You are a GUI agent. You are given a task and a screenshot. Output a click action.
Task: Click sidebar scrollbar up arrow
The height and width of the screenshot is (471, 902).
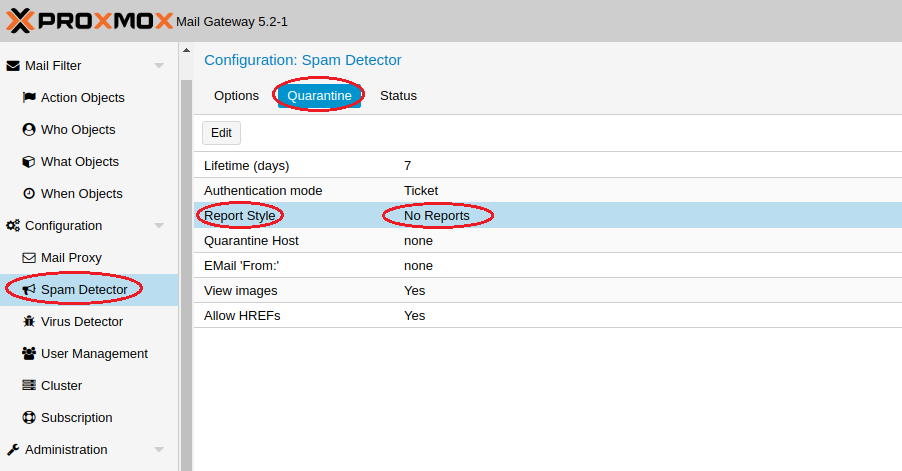(186, 51)
